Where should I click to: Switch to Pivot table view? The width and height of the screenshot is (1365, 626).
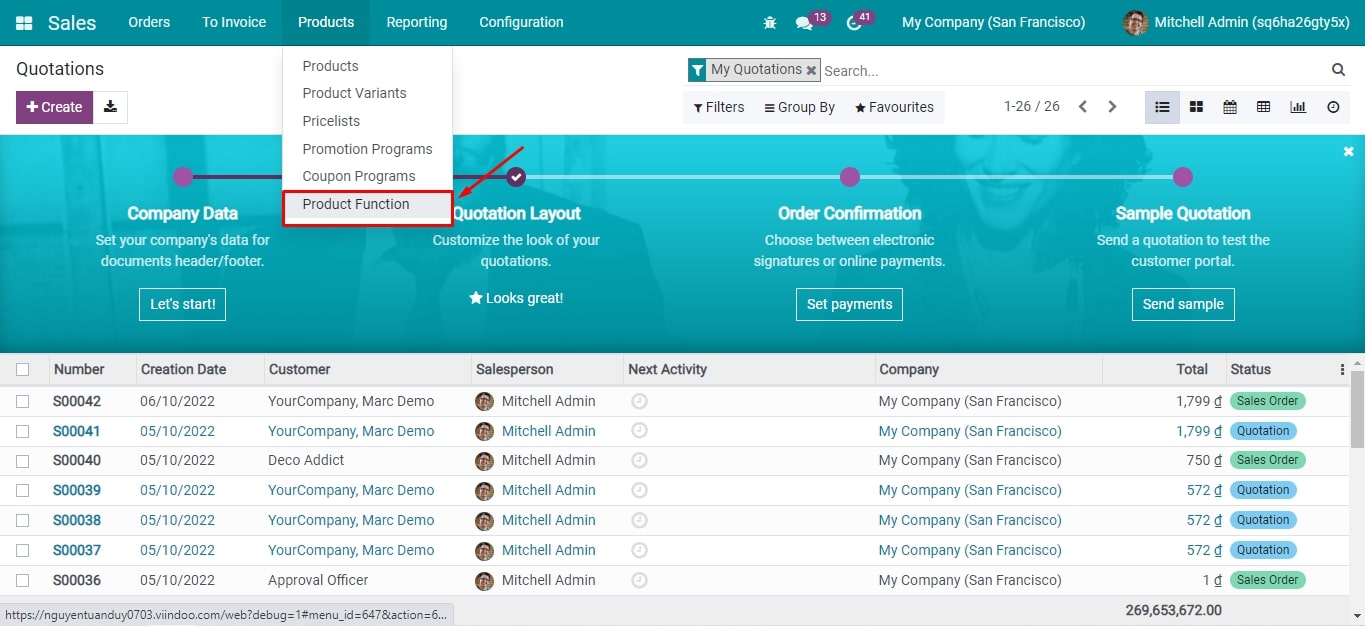[1264, 107]
